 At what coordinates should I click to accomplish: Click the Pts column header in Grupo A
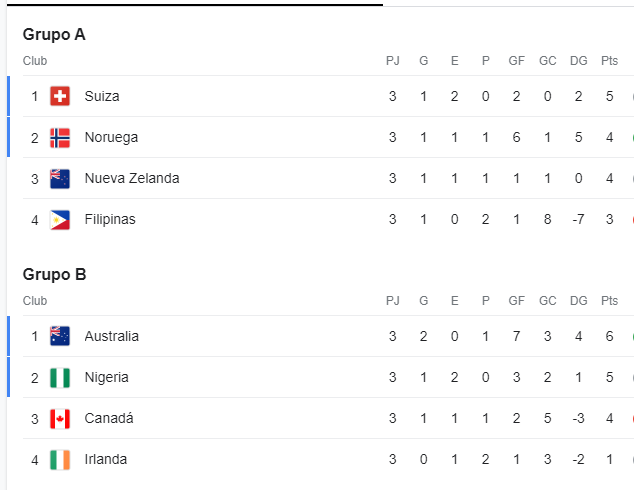click(609, 61)
